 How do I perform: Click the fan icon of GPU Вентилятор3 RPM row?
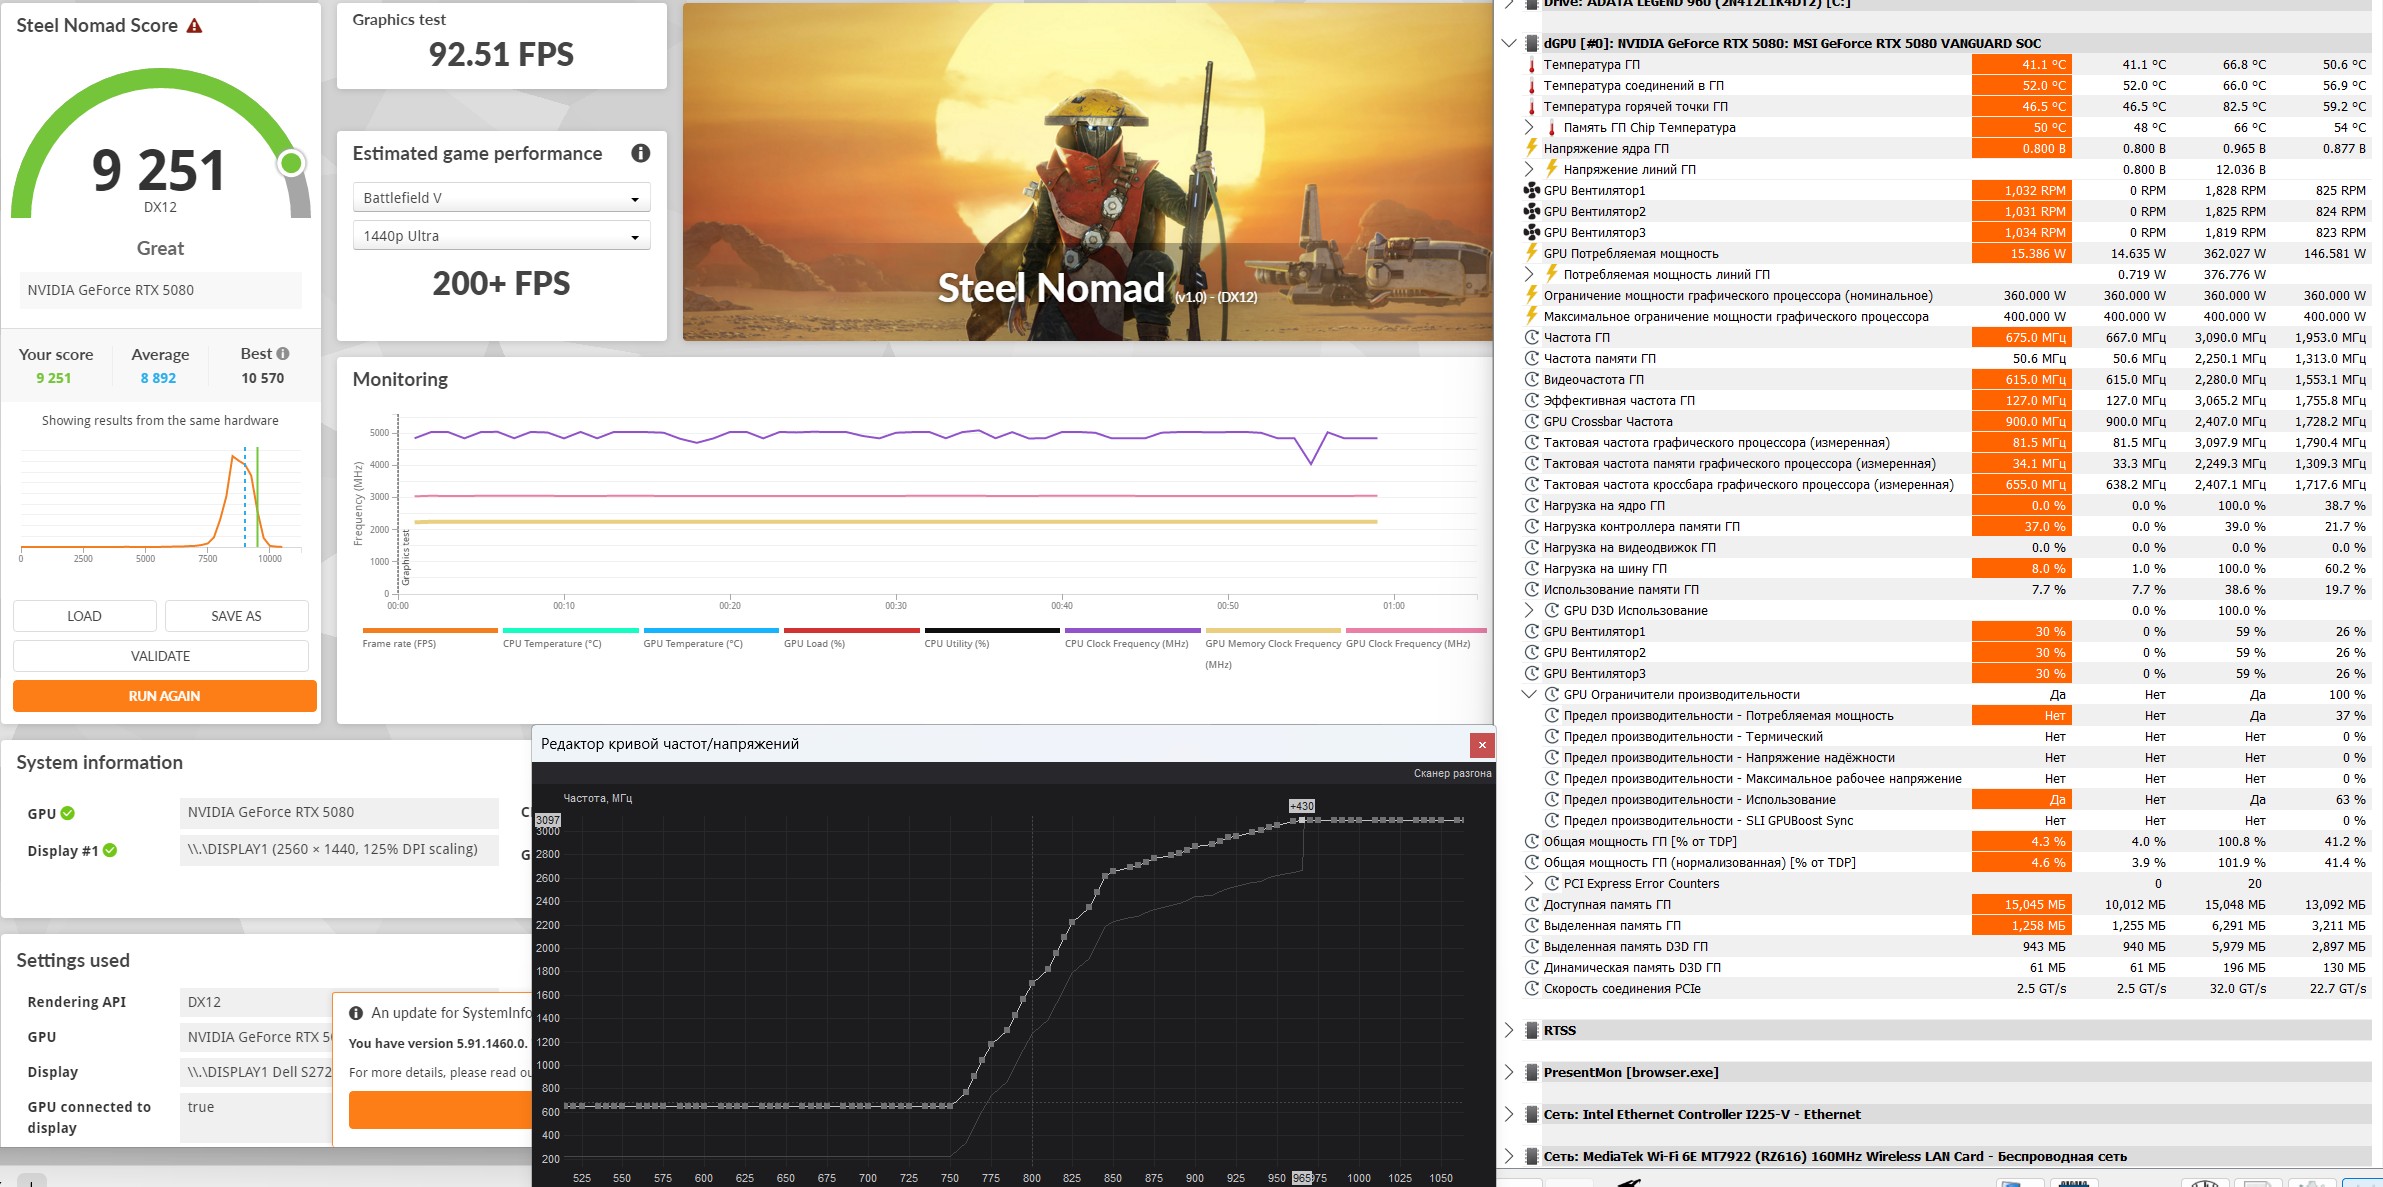1531,233
